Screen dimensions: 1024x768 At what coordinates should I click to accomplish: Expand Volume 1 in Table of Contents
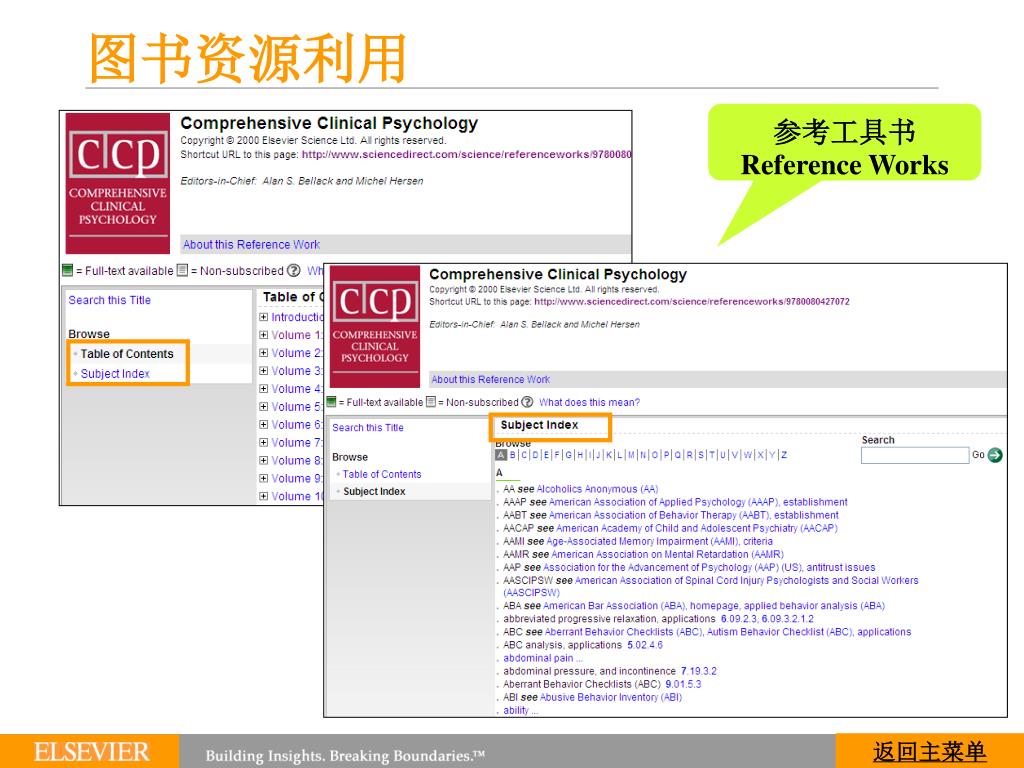(x=263, y=335)
